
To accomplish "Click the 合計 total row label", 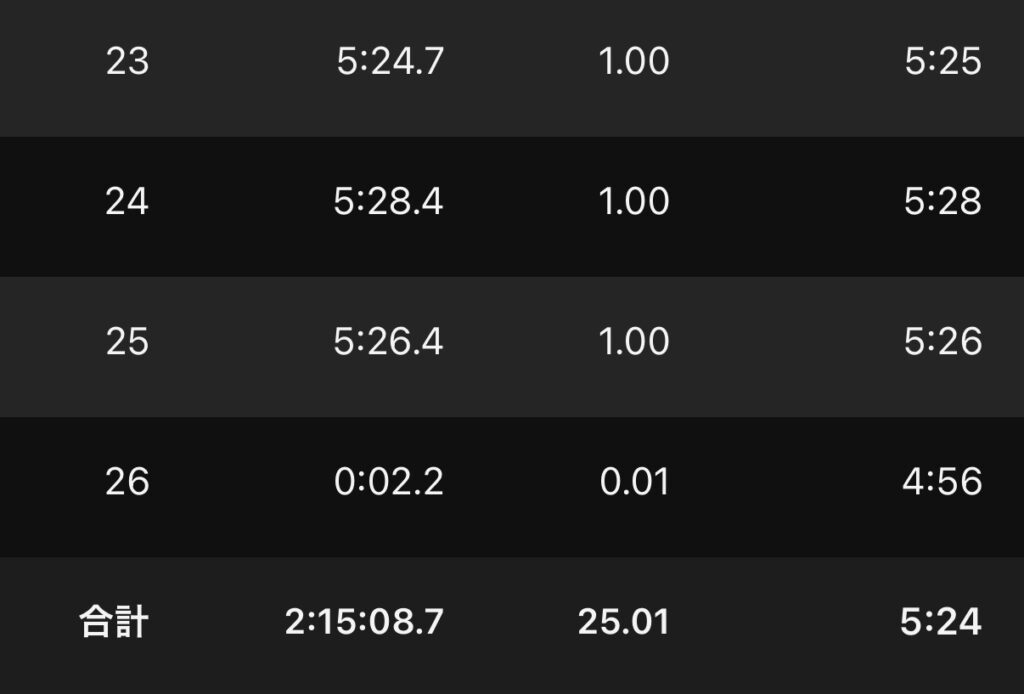I will 114,622.
